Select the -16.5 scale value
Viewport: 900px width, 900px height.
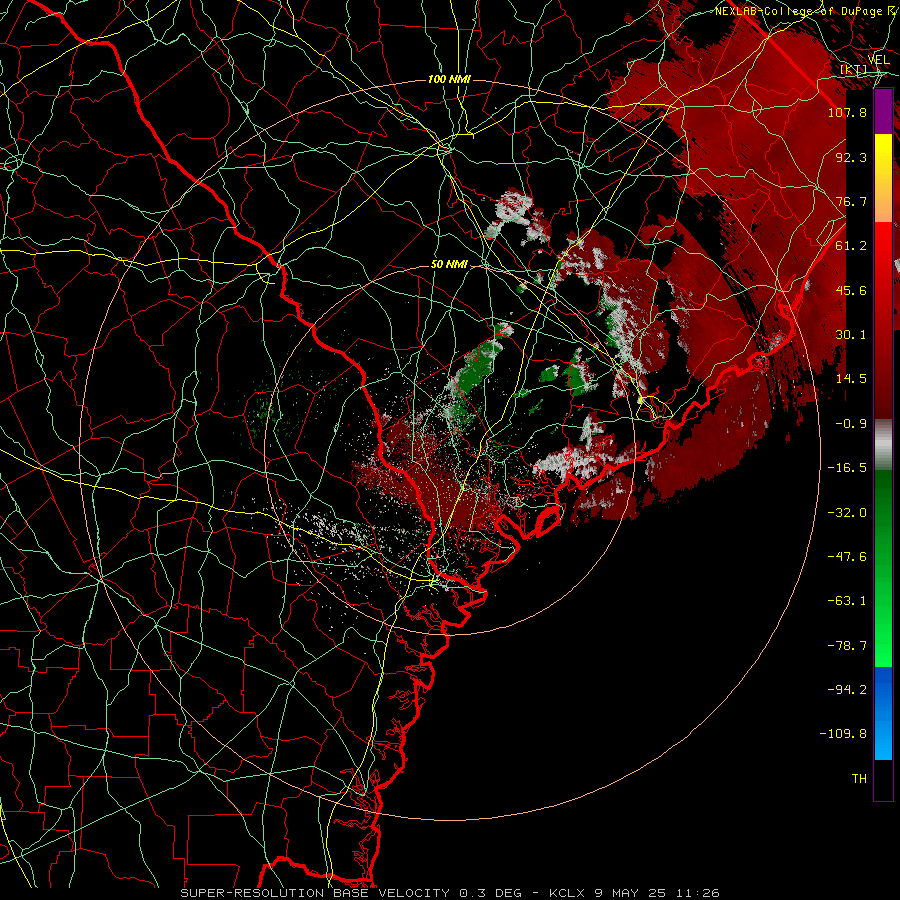847,468
